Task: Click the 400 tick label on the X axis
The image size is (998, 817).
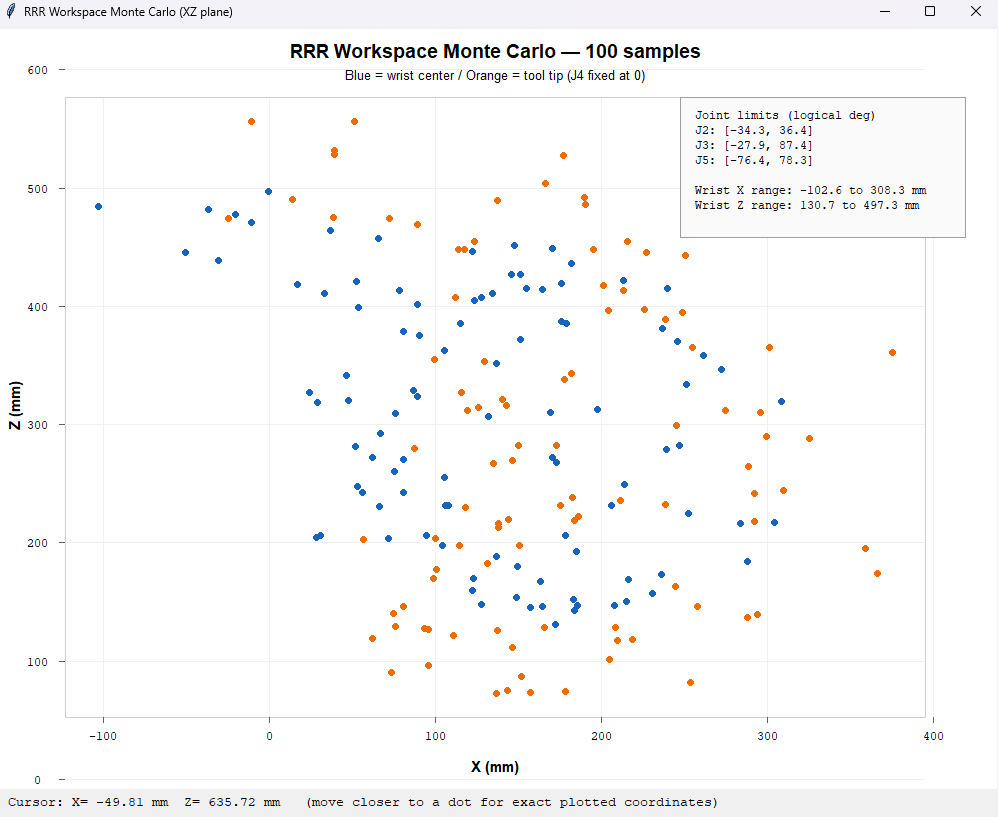Action: (x=931, y=735)
